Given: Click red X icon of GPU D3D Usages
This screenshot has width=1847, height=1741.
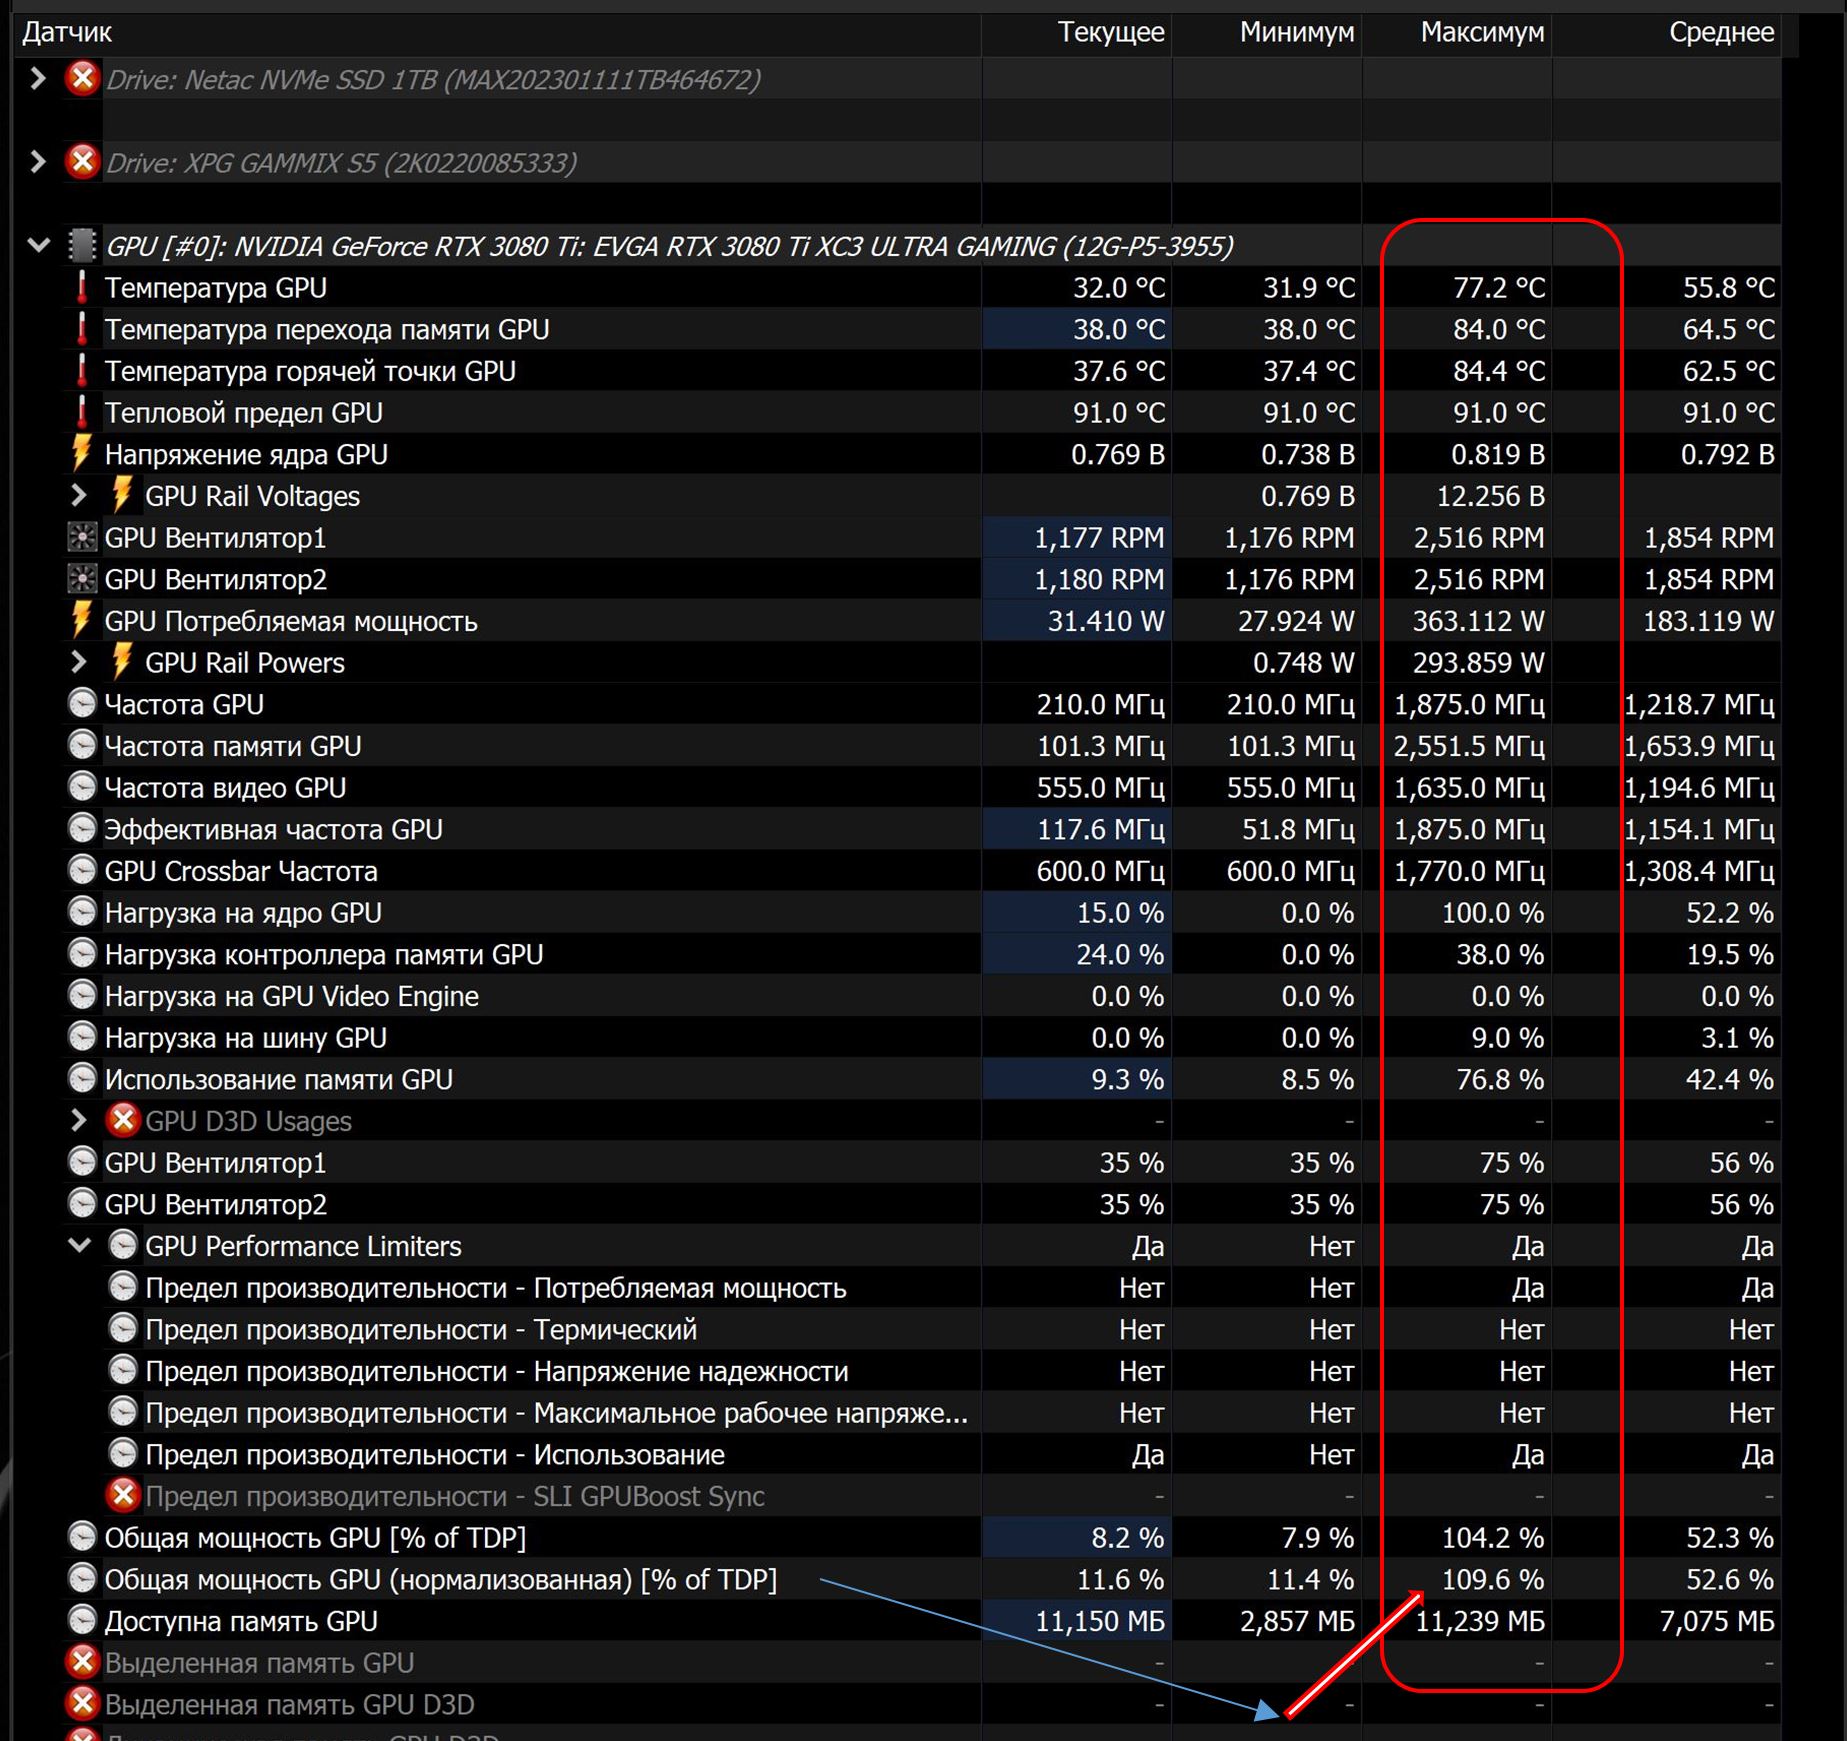Looking at the screenshot, I should 122,1120.
